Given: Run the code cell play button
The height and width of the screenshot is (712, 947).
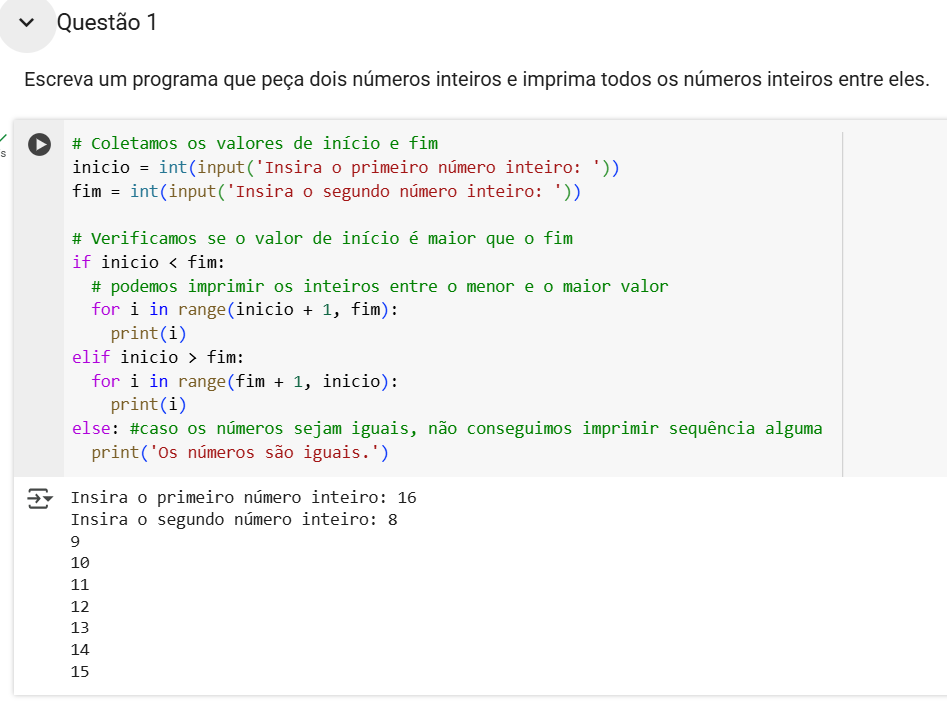Looking at the screenshot, I should click(39, 144).
